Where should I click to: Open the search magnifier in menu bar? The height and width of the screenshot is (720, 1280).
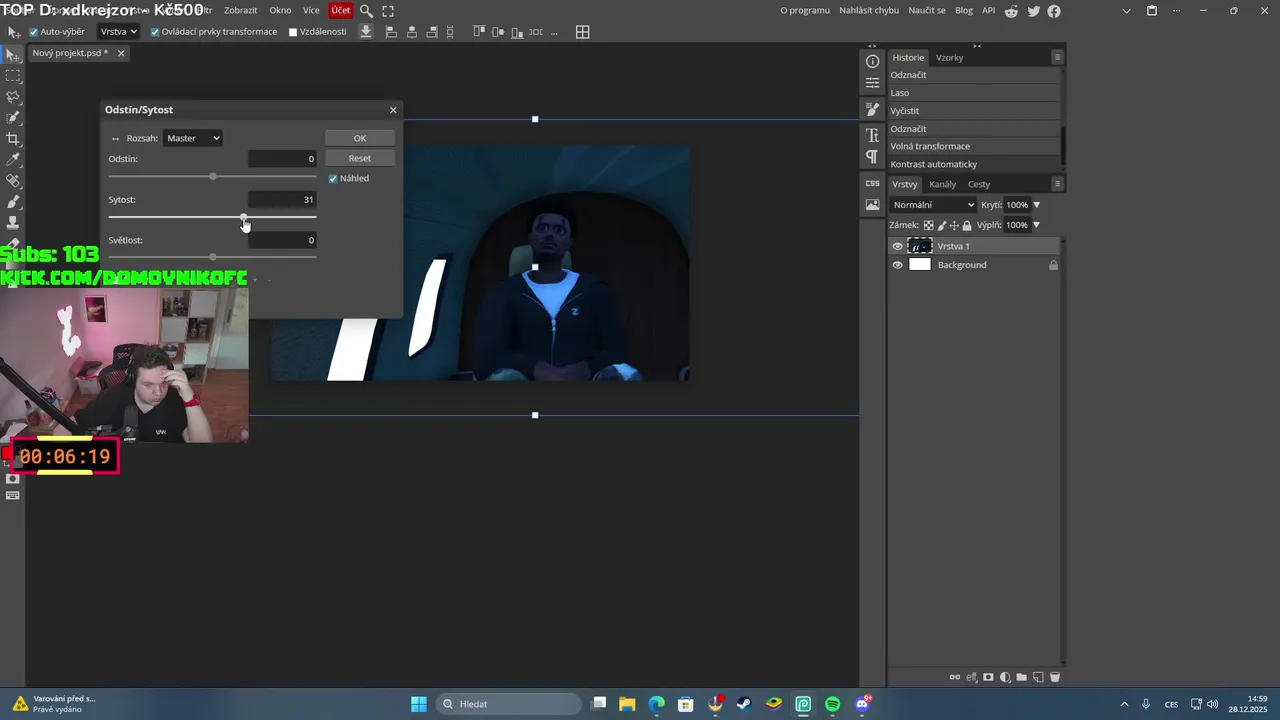(x=366, y=11)
